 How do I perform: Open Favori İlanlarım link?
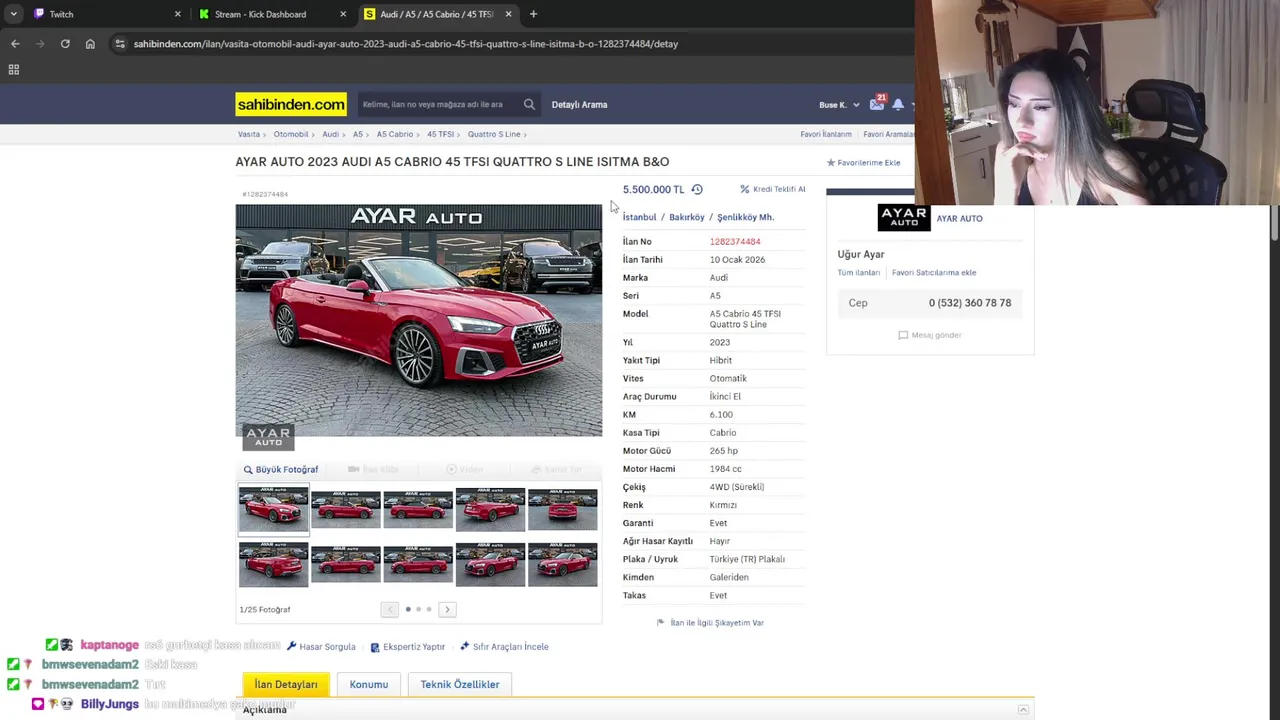(x=826, y=134)
